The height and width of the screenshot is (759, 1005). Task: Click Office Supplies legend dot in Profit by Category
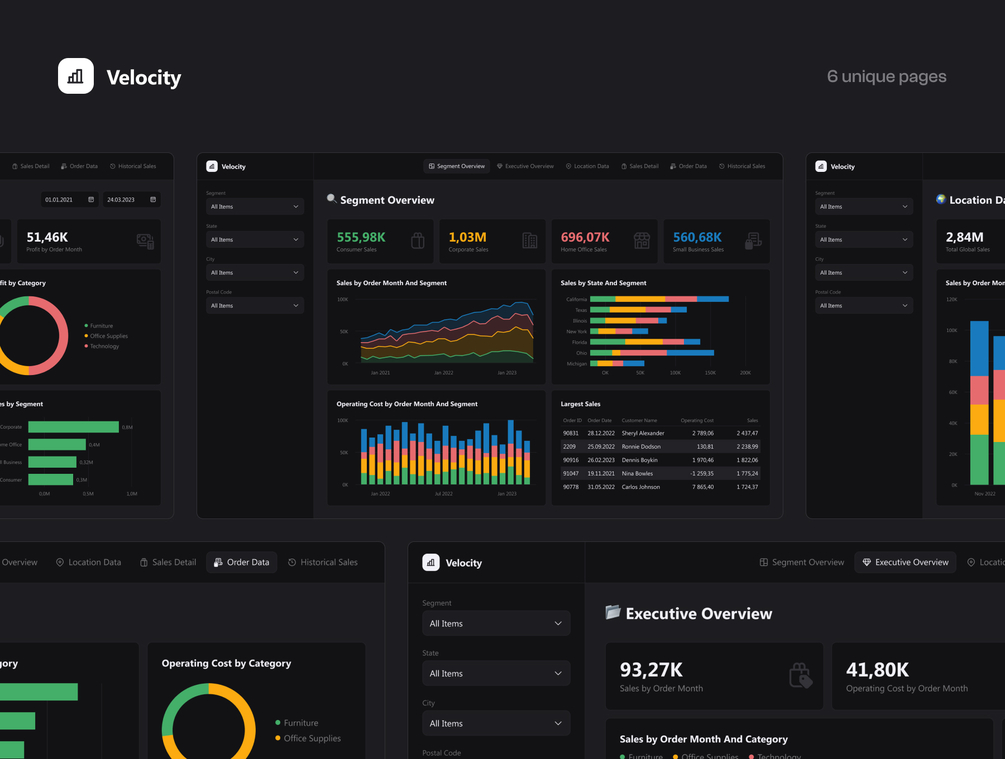(x=86, y=336)
